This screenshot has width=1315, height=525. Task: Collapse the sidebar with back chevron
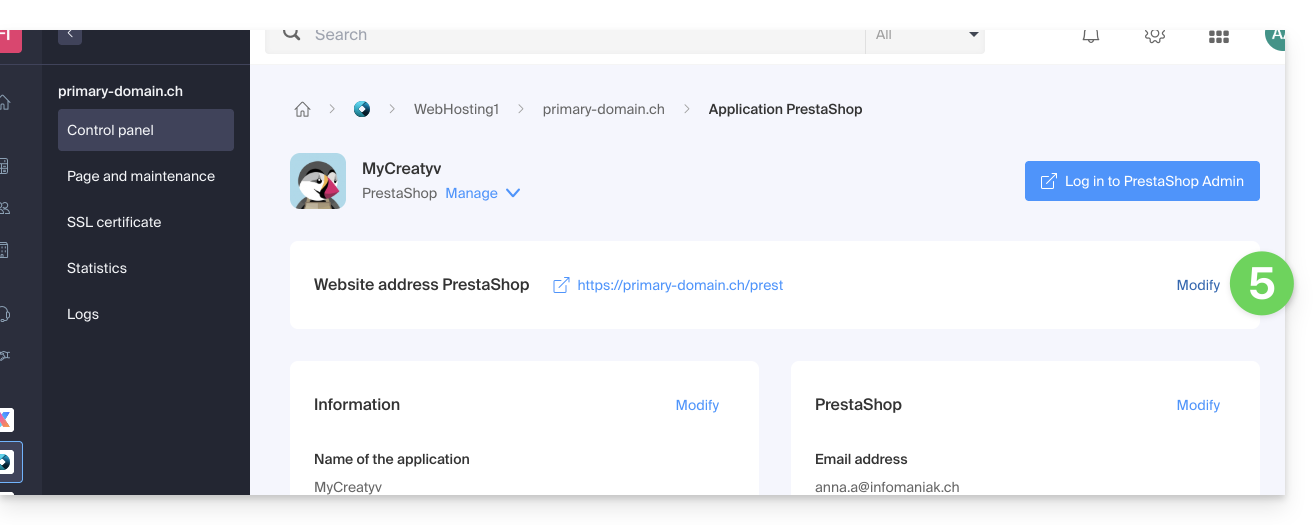pos(70,35)
